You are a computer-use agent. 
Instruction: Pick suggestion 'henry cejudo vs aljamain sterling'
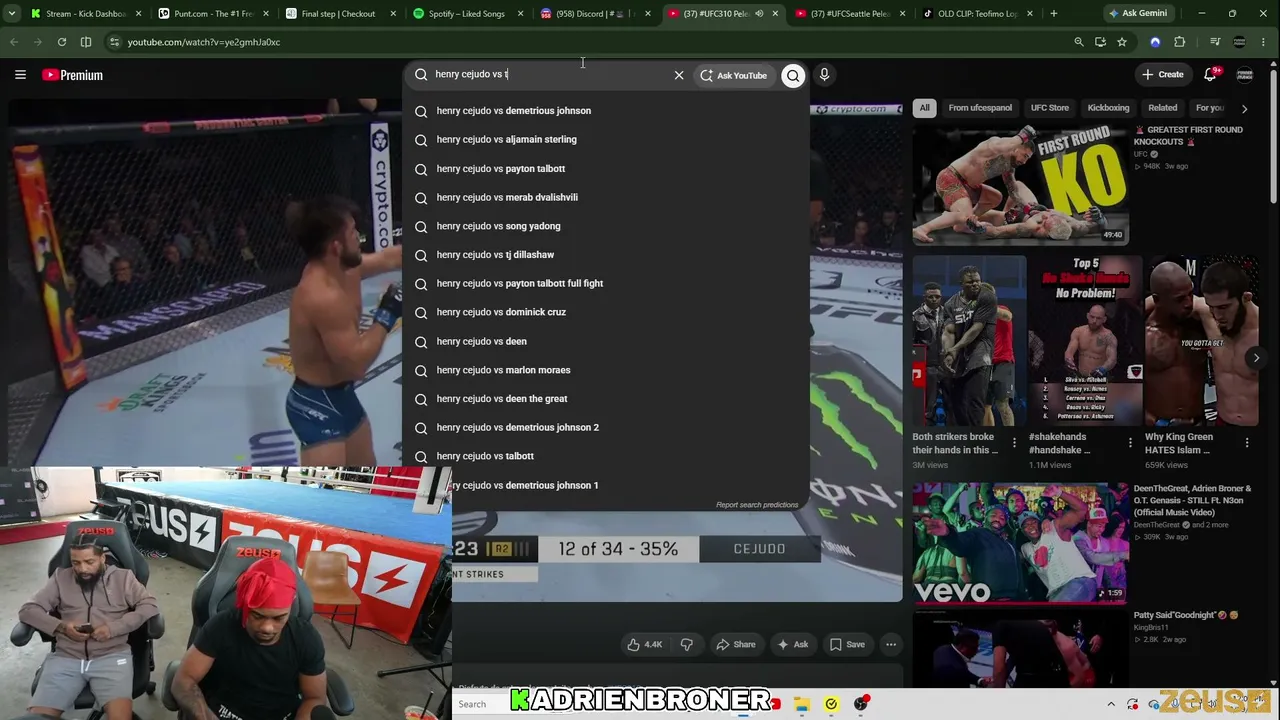tap(606, 140)
